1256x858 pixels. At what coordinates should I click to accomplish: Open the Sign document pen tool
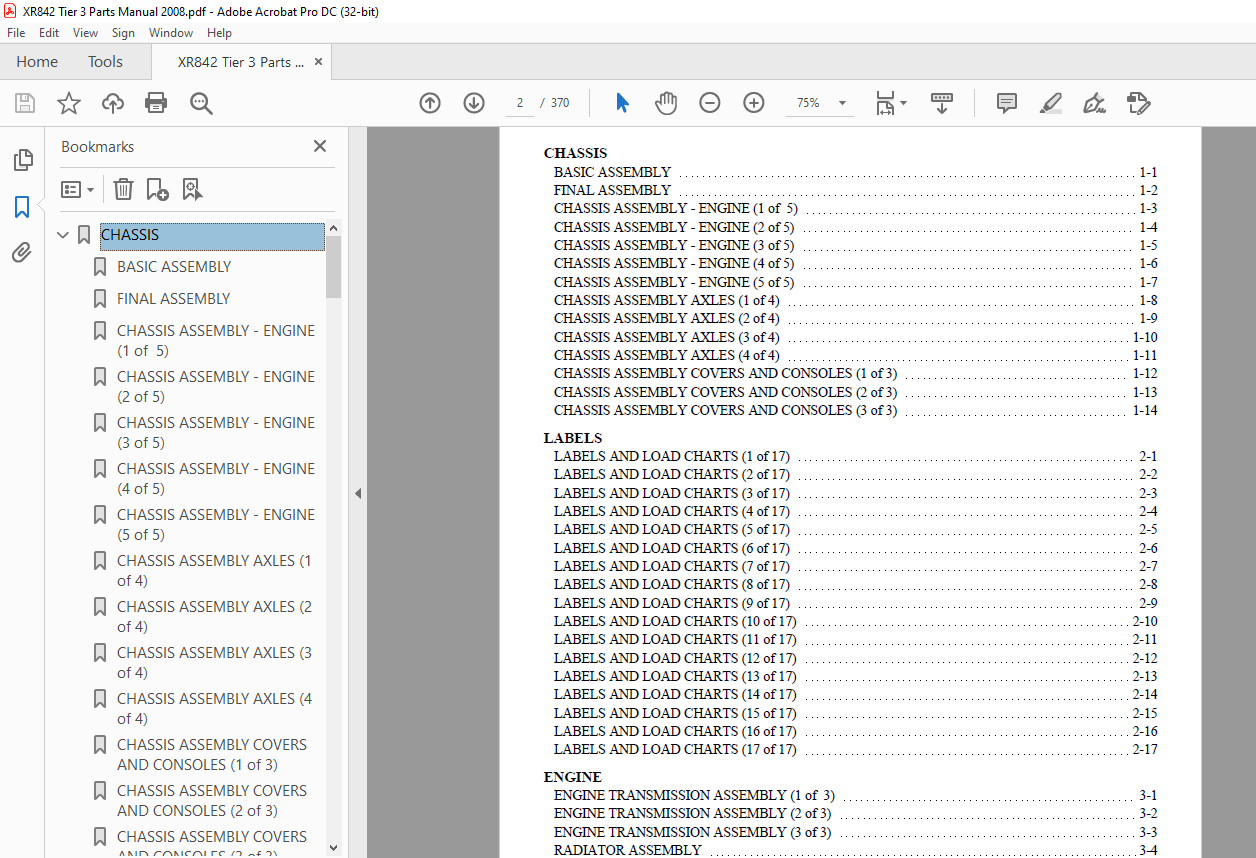[1094, 103]
